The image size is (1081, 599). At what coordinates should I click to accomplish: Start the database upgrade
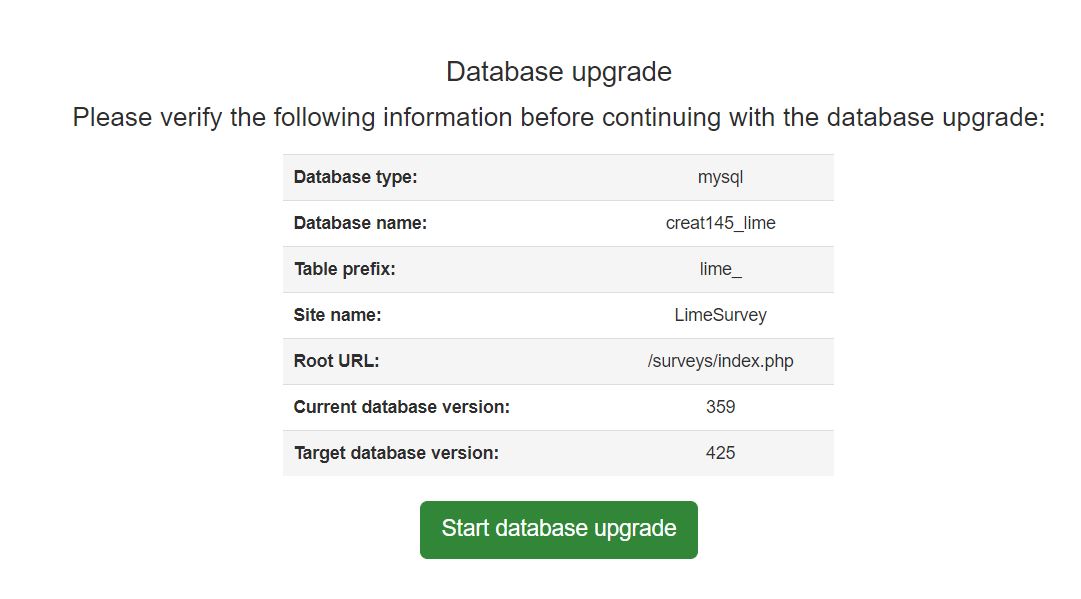[558, 529]
